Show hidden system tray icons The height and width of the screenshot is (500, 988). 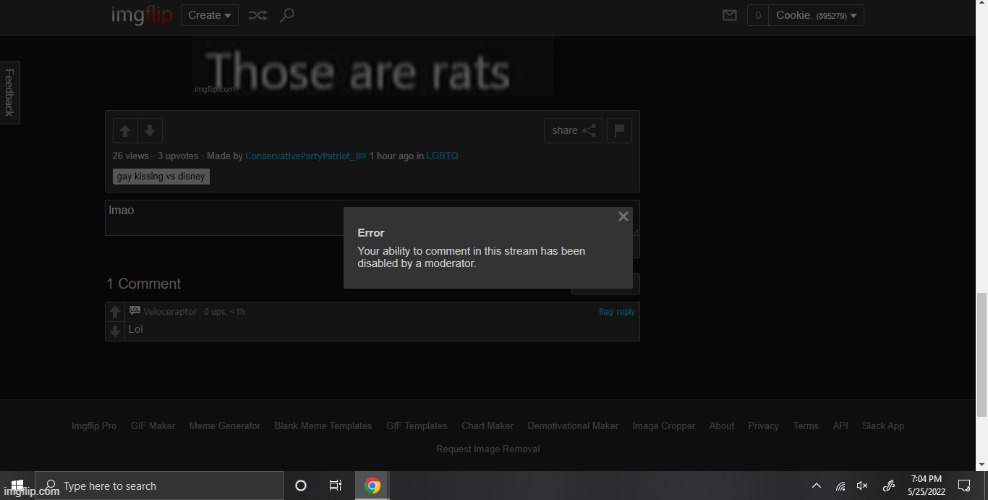(816, 486)
